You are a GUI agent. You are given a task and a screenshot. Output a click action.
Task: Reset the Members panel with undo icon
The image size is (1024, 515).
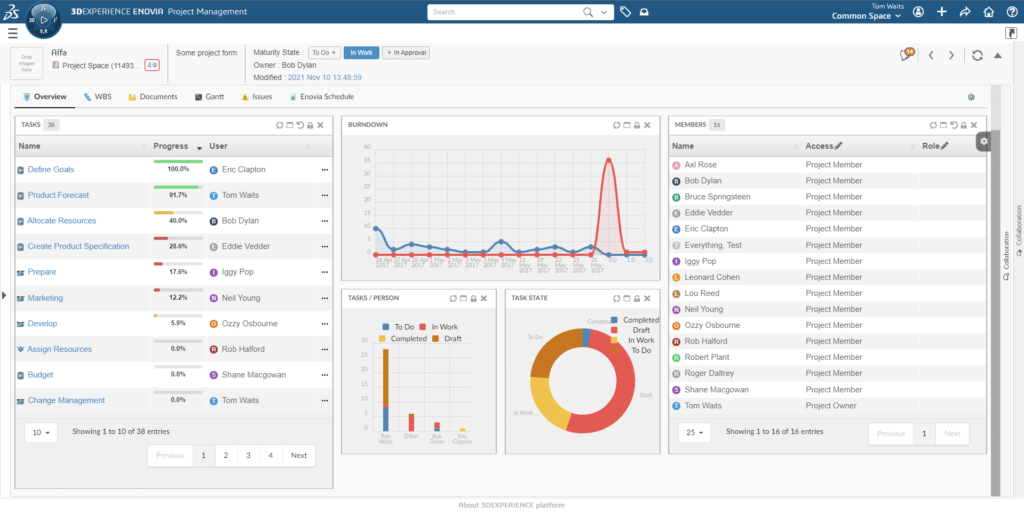tap(953, 125)
